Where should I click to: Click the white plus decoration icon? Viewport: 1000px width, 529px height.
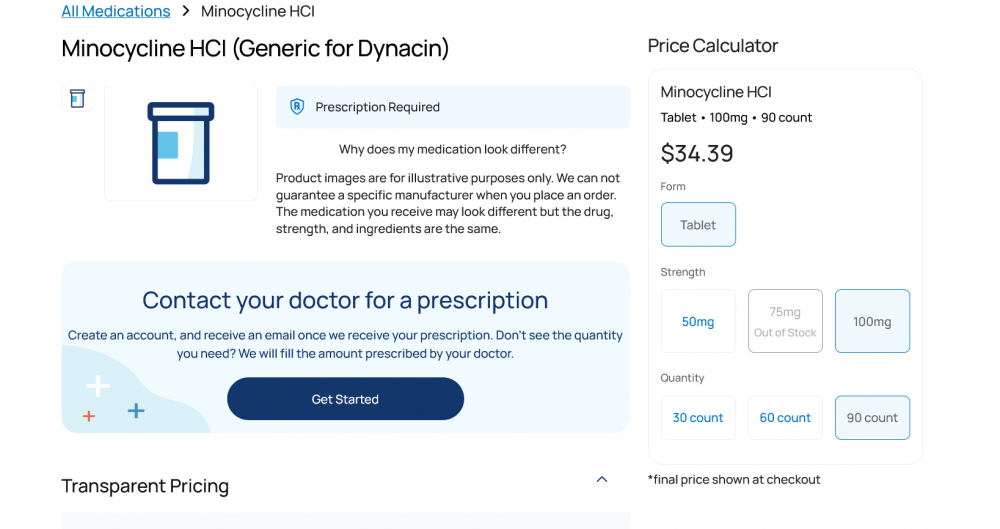(x=98, y=386)
